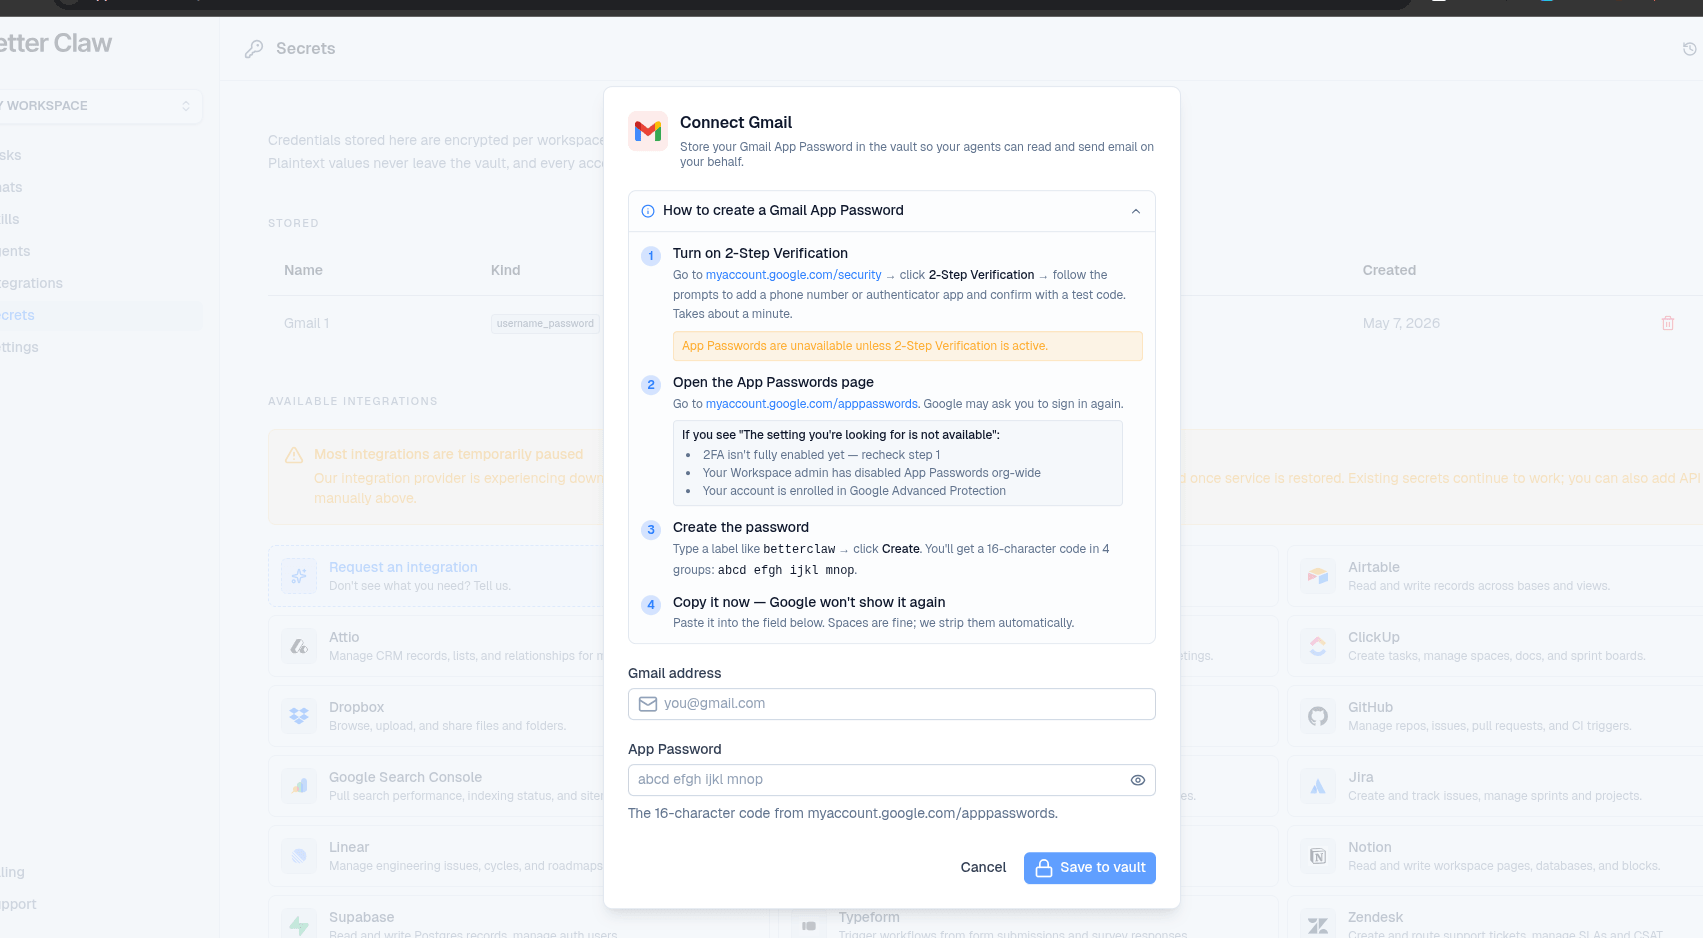This screenshot has width=1703, height=938.
Task: Click the Jira card title
Action: (1360, 777)
